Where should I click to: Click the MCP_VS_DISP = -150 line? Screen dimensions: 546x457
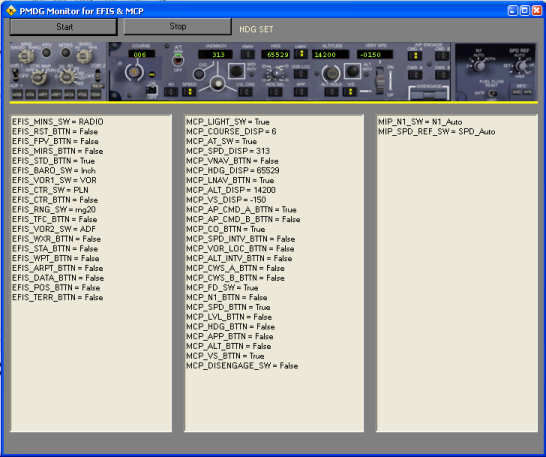(x=226, y=200)
